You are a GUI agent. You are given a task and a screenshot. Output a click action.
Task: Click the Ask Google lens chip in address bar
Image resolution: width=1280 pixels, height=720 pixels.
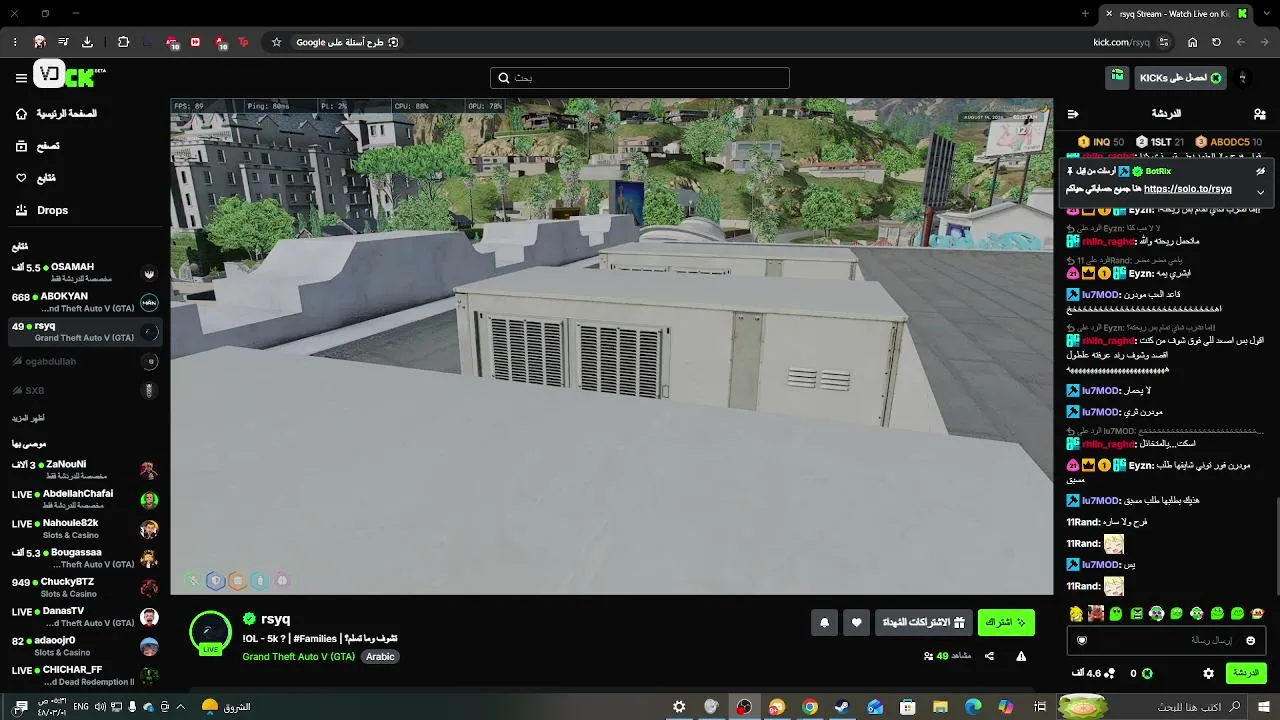point(347,42)
